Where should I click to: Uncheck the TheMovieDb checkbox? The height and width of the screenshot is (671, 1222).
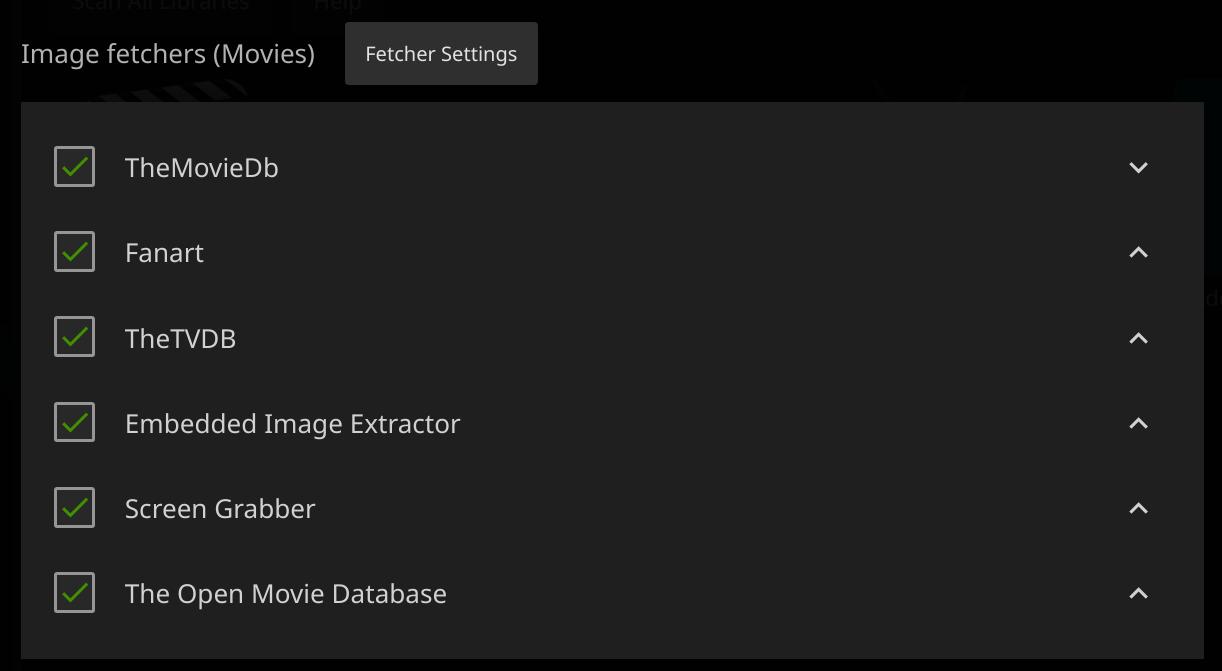(75, 167)
